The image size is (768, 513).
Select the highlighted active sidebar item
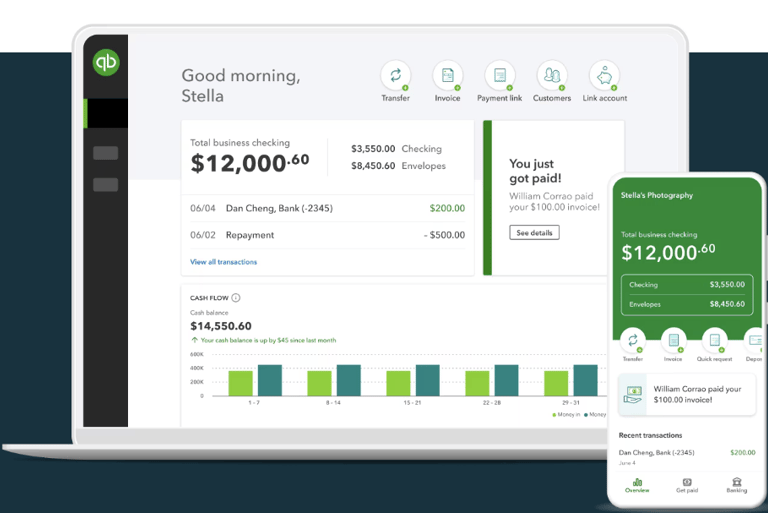pos(105,113)
